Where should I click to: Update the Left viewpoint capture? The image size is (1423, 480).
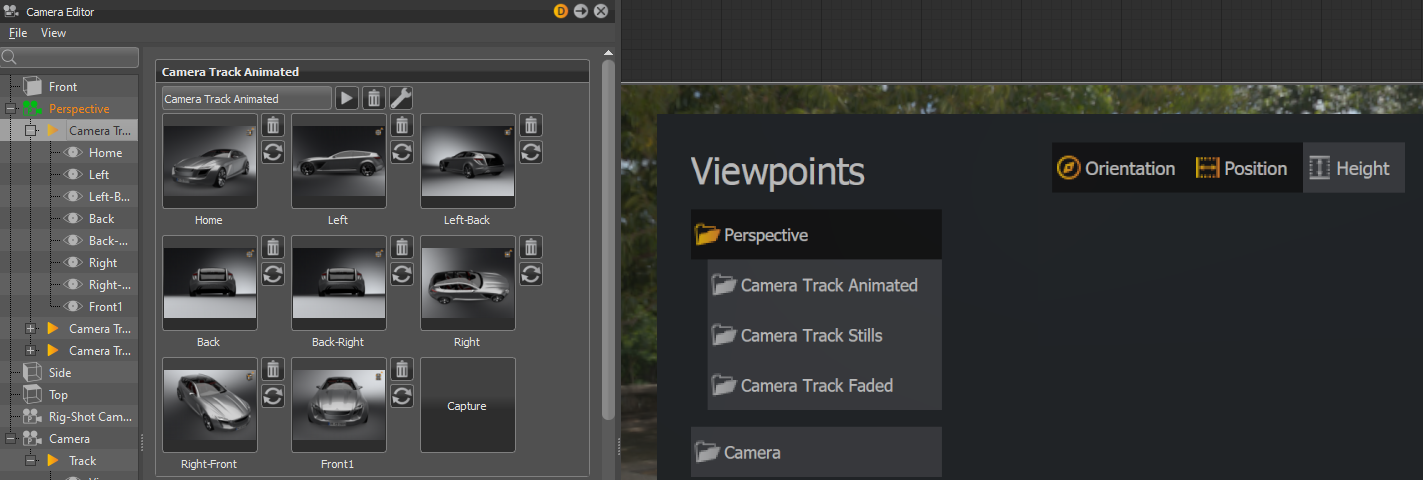click(x=402, y=152)
